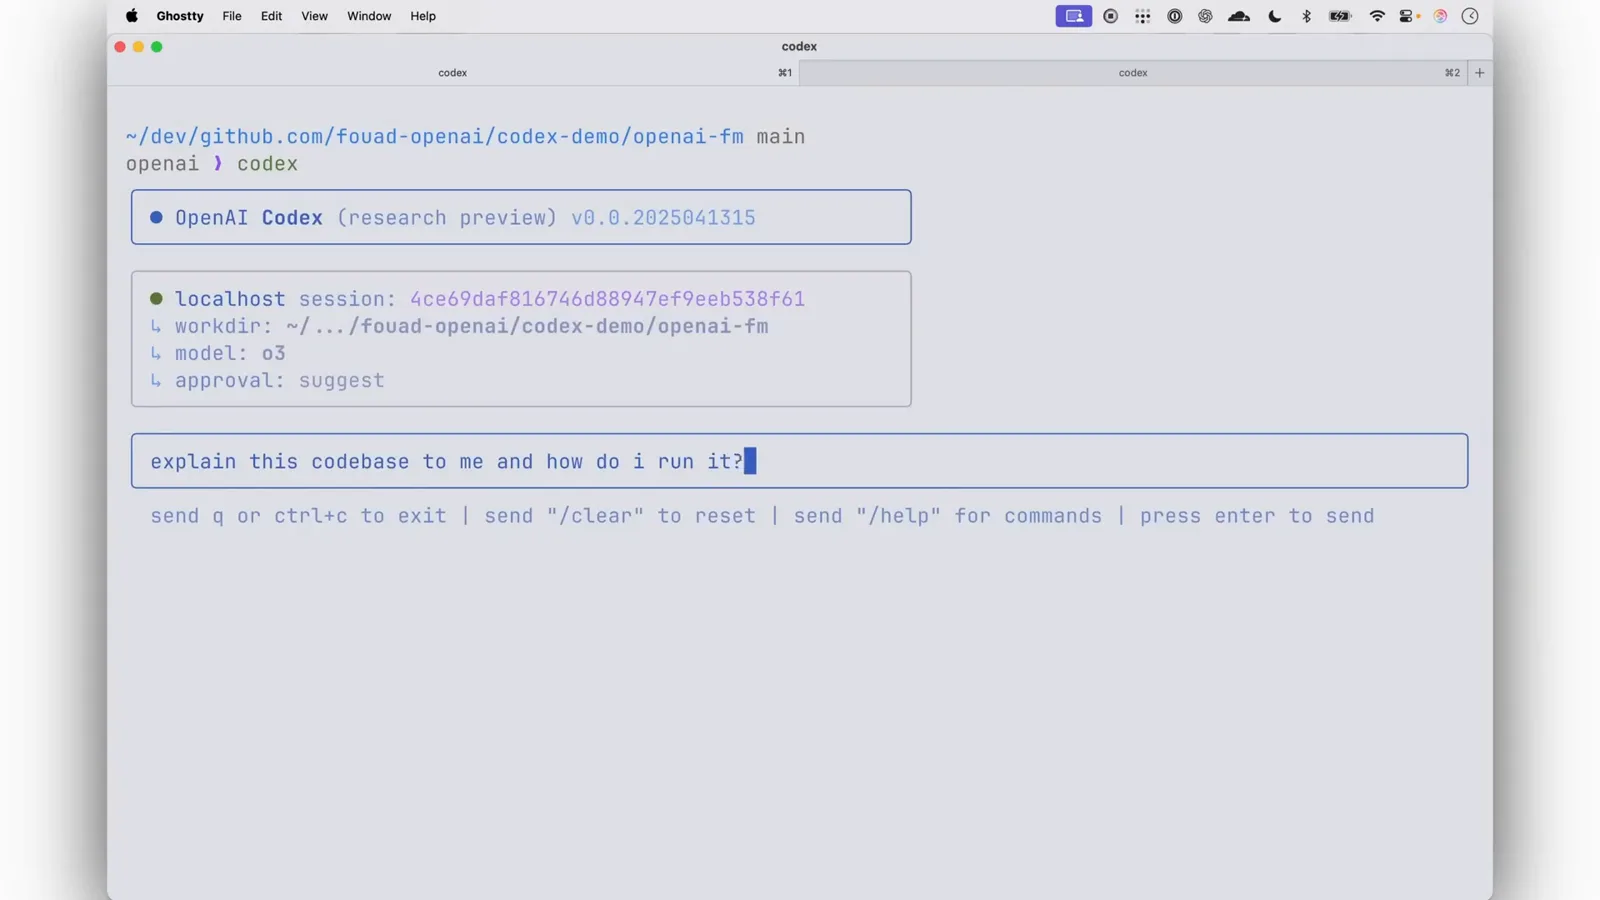Click the version text v0.0.2025041315
The height and width of the screenshot is (900, 1600).
[663, 218]
